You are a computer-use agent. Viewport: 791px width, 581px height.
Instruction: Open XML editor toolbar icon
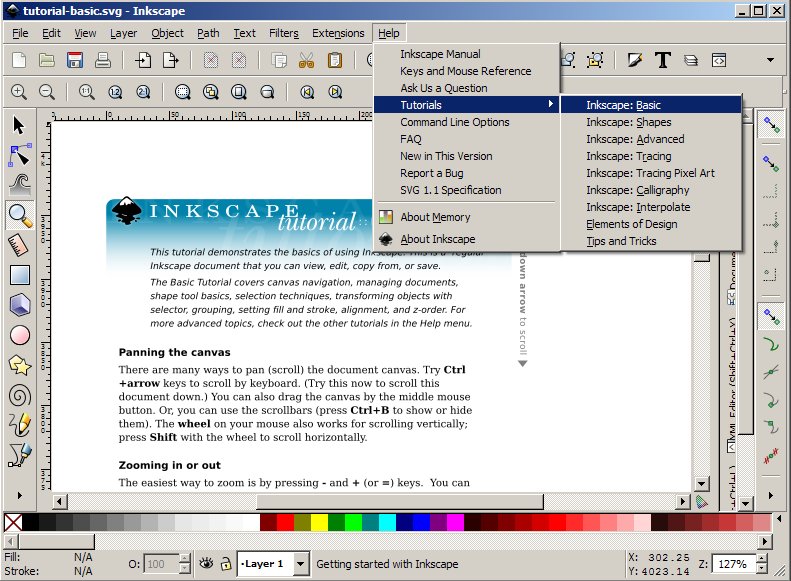click(x=719, y=60)
